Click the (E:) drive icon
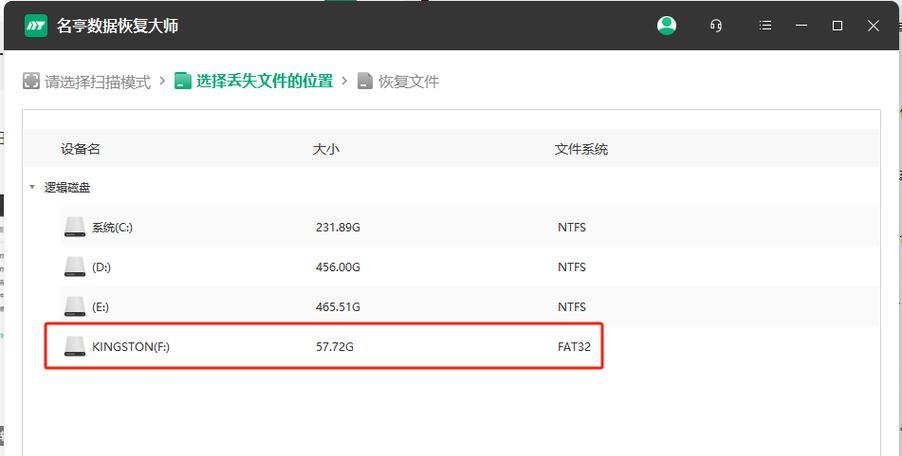 [75, 306]
